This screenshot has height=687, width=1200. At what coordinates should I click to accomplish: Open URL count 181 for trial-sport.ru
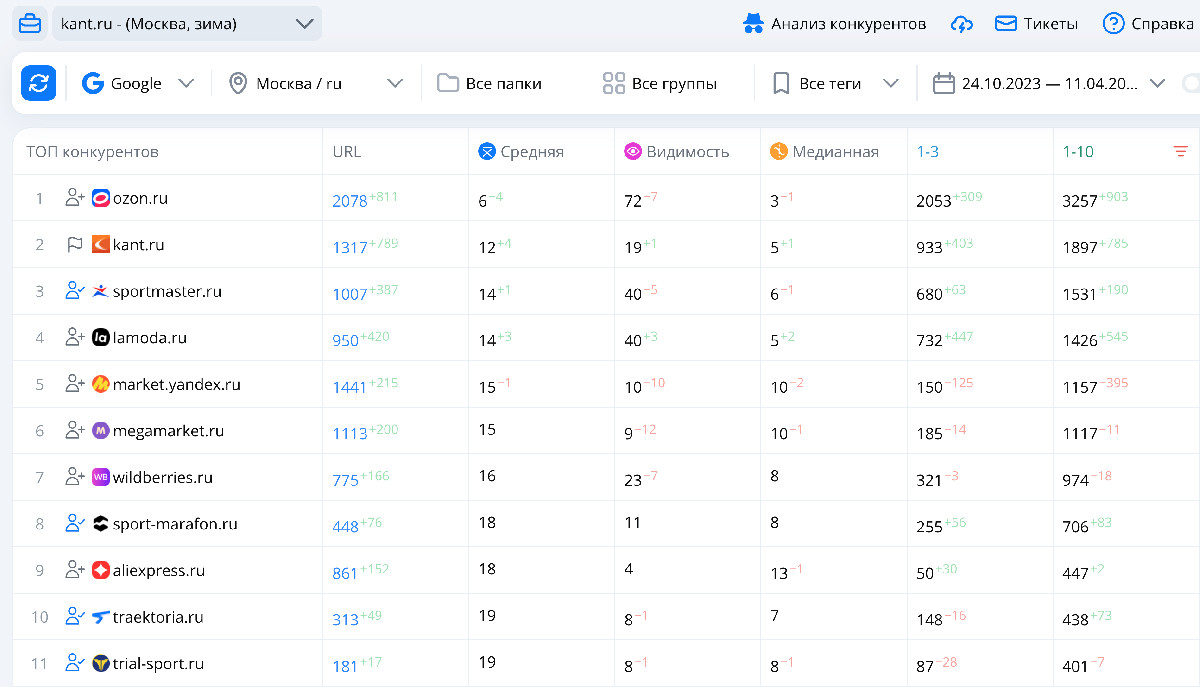click(345, 666)
